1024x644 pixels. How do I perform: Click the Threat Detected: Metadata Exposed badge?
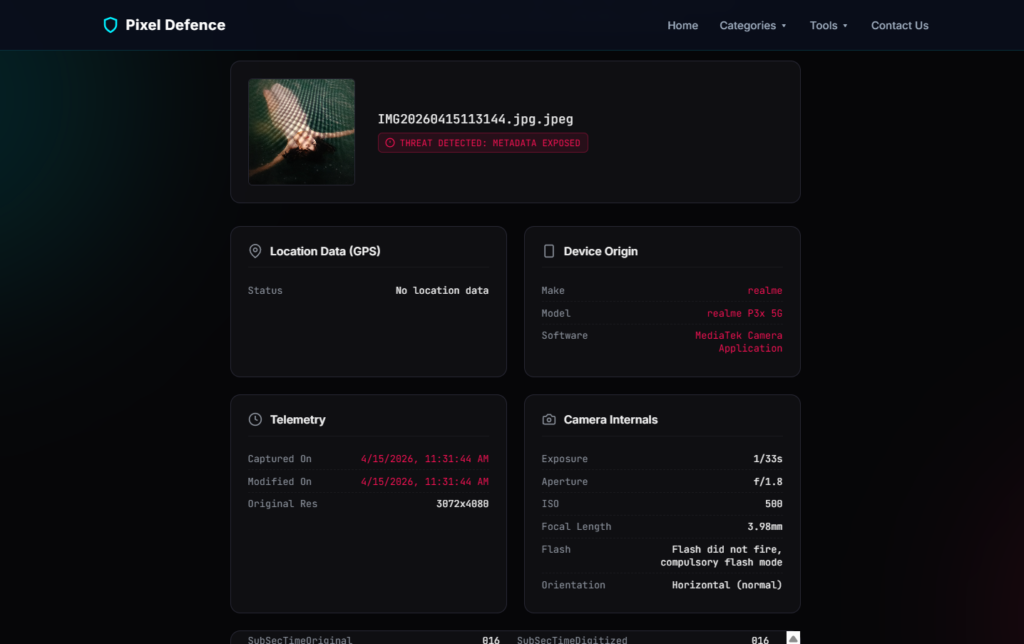(483, 143)
